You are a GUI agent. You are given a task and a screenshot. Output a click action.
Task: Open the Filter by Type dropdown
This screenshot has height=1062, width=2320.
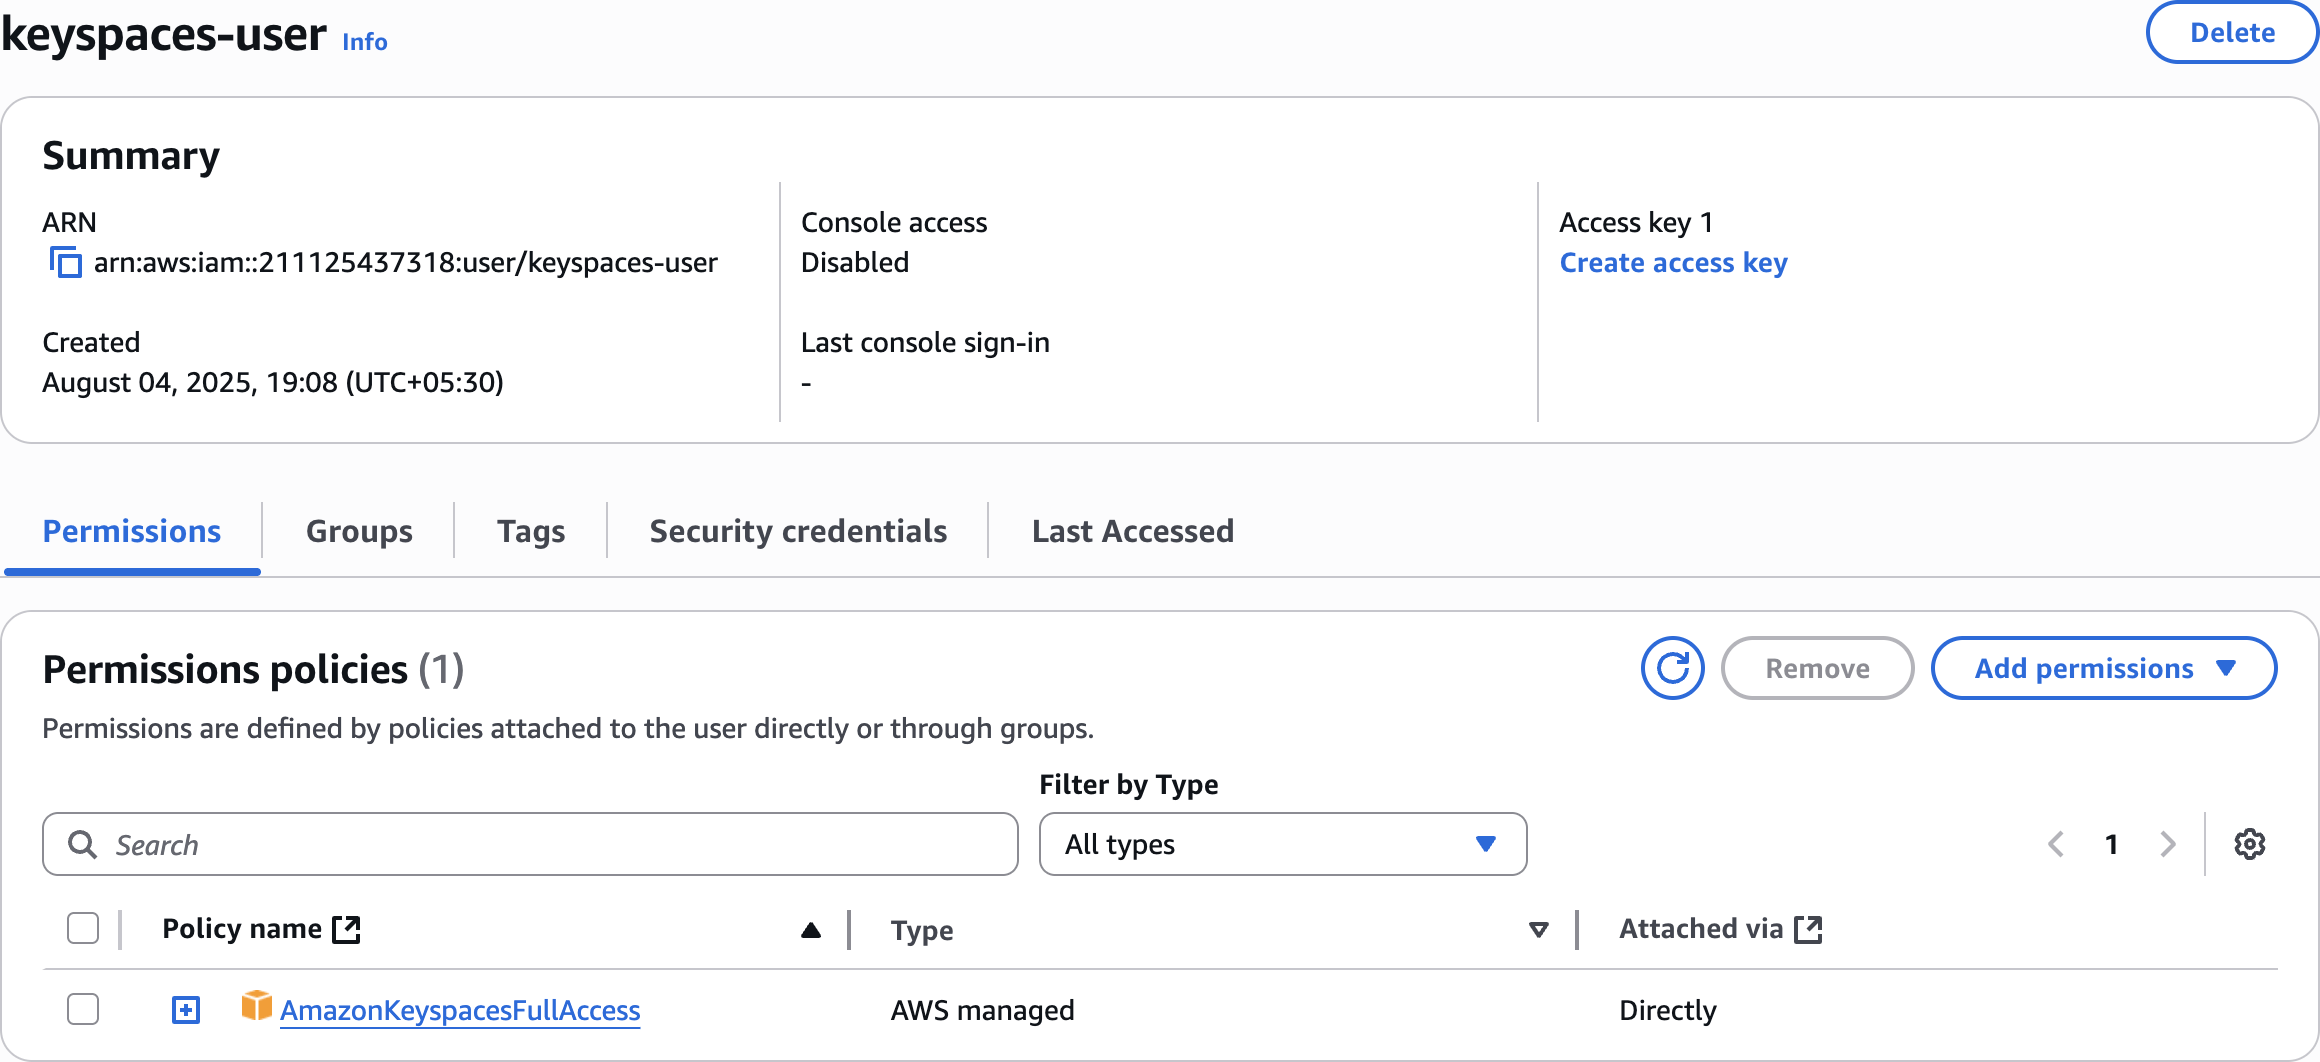click(x=1283, y=844)
